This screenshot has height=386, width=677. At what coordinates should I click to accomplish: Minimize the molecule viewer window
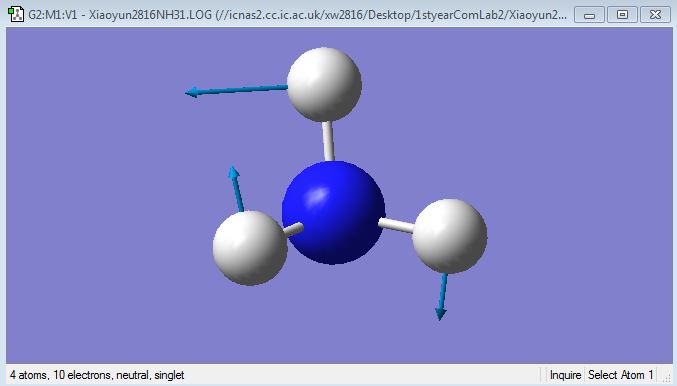(589, 15)
